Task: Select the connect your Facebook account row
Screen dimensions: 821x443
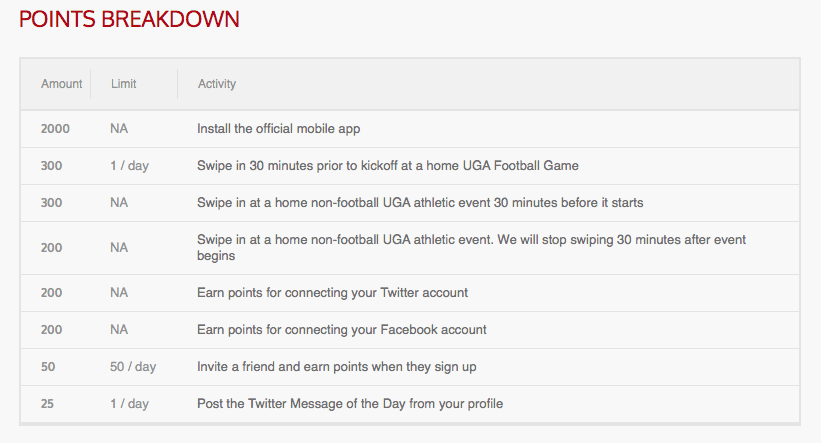Action: click(341, 330)
